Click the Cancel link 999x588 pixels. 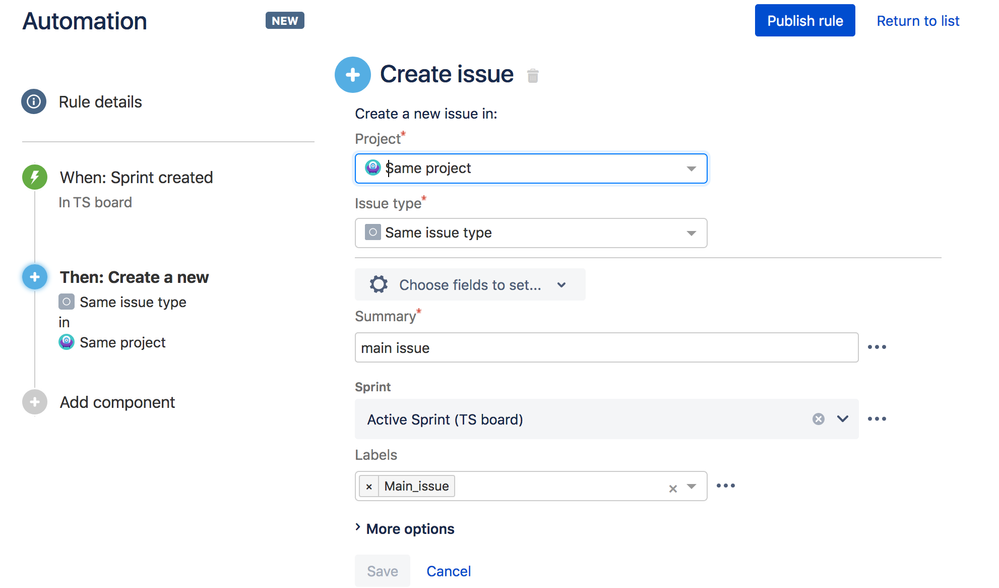(x=448, y=571)
